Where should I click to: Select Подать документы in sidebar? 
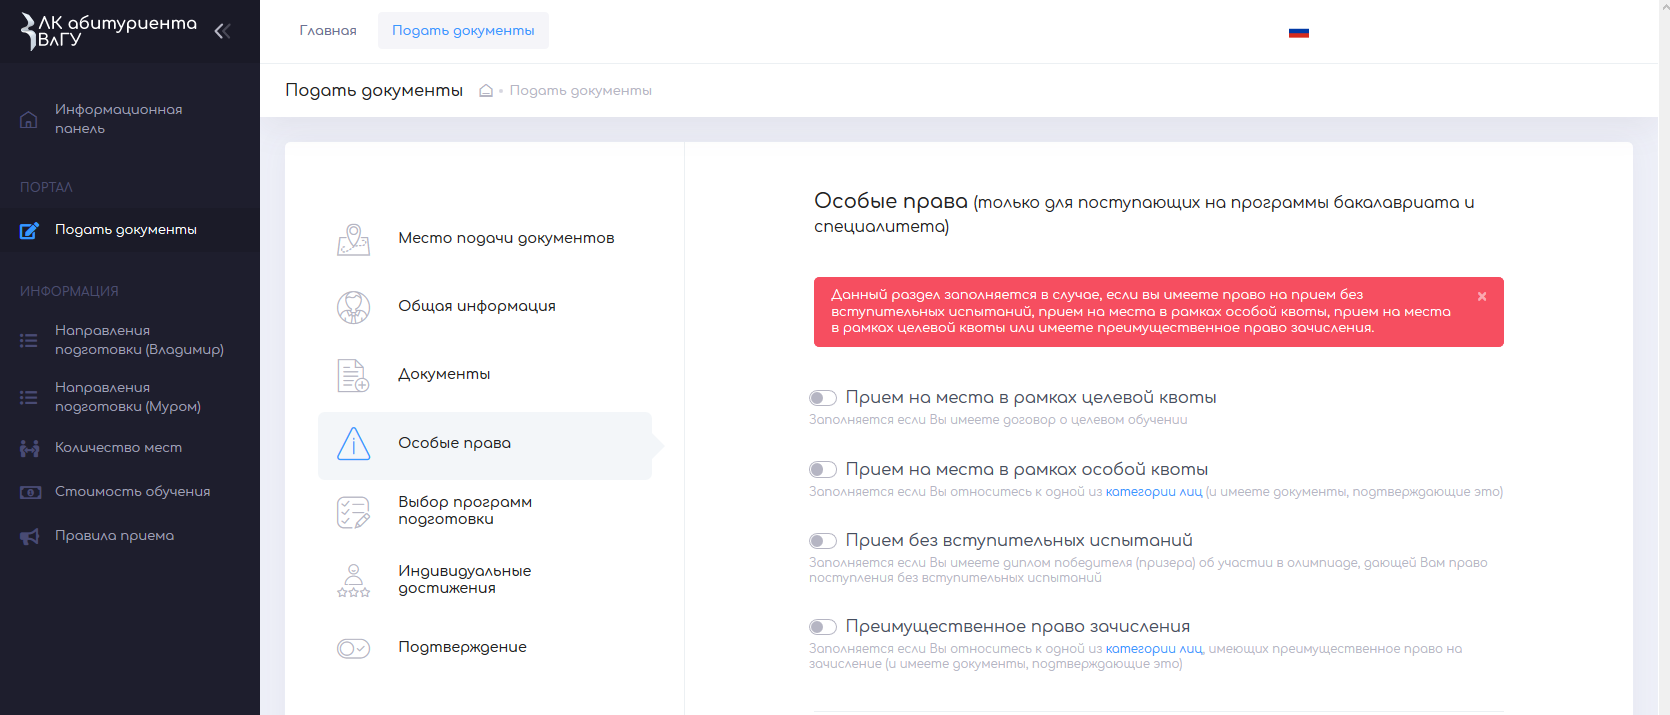130,230
